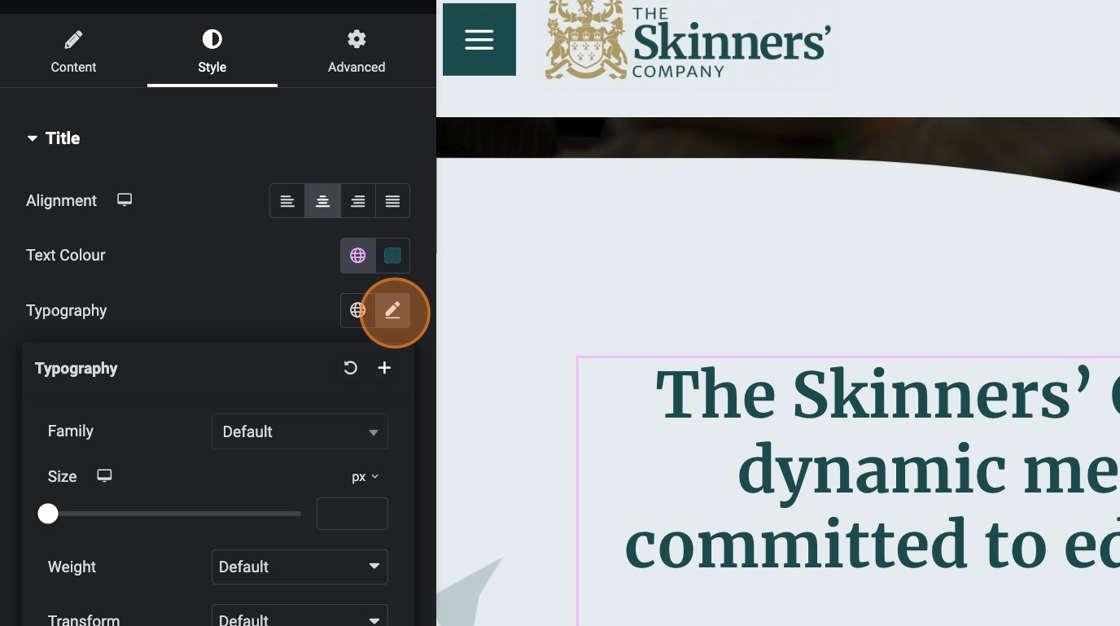Image resolution: width=1120 pixels, height=626 pixels.
Task: Align title text left
Action: point(287,201)
